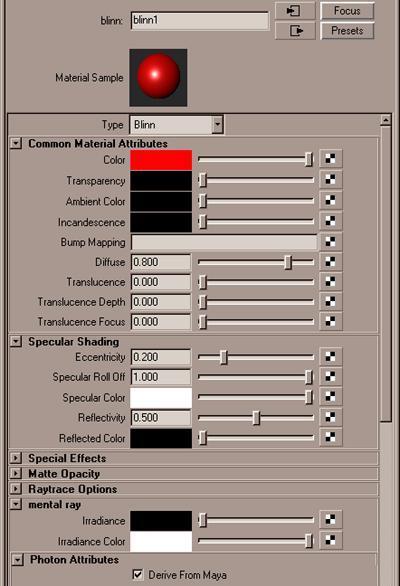Click the red sphere Material Sample thumbnail
Image resolution: width=400 pixels, height=586 pixels.
(158, 77)
